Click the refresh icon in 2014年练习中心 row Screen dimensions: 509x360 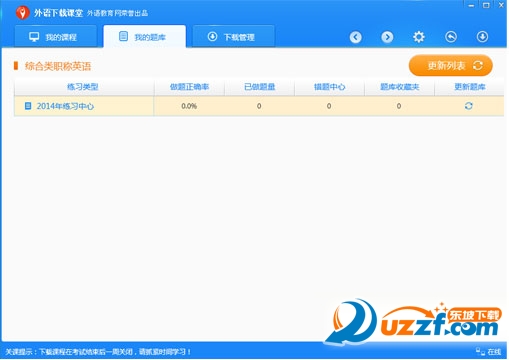pyautogui.click(x=469, y=106)
